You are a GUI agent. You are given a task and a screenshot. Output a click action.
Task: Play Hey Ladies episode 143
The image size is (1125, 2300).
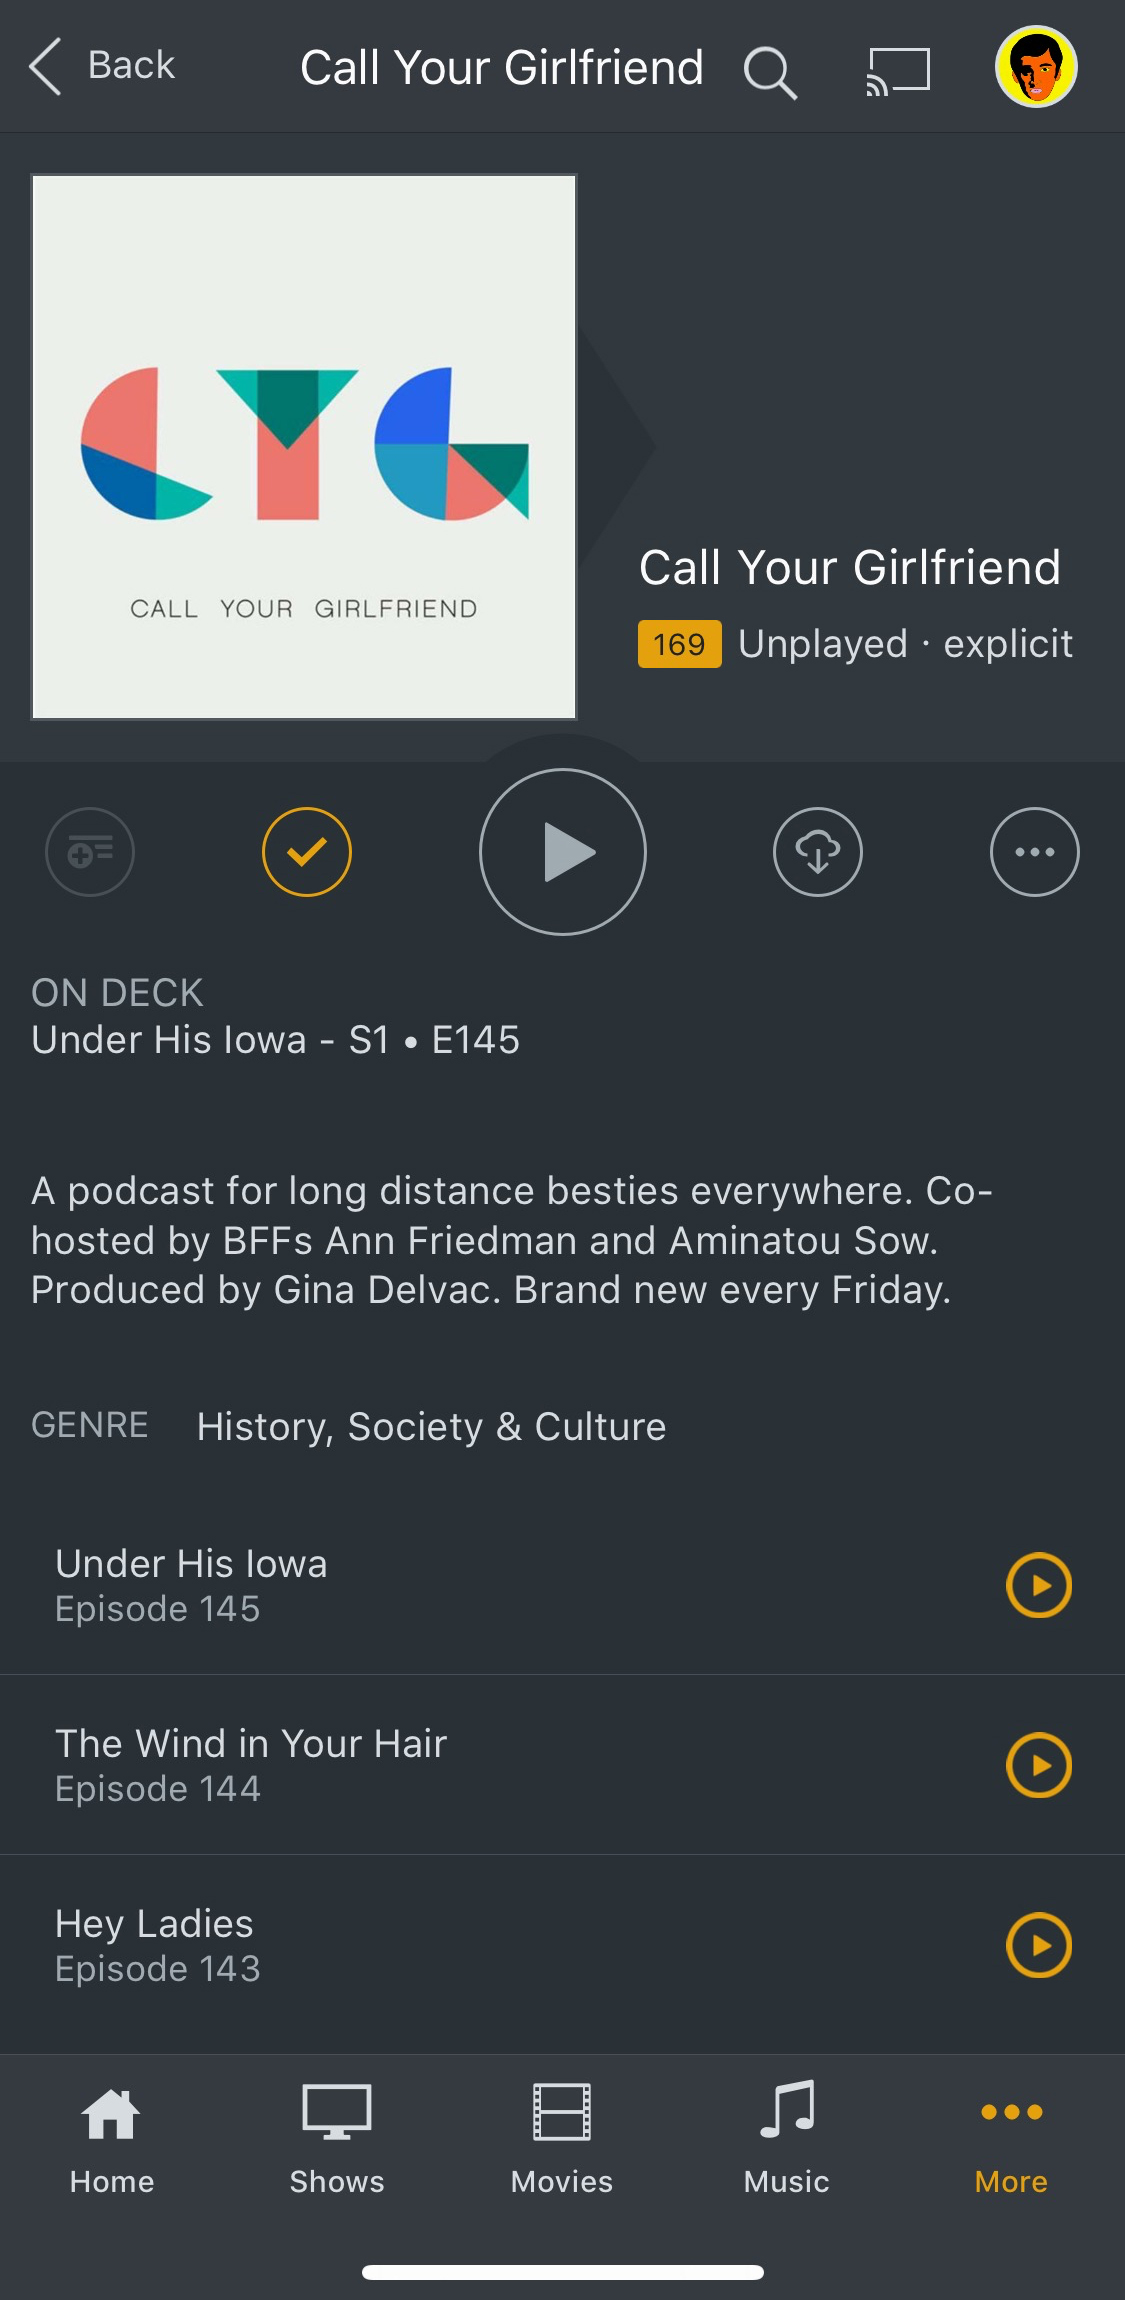pos(1039,1945)
